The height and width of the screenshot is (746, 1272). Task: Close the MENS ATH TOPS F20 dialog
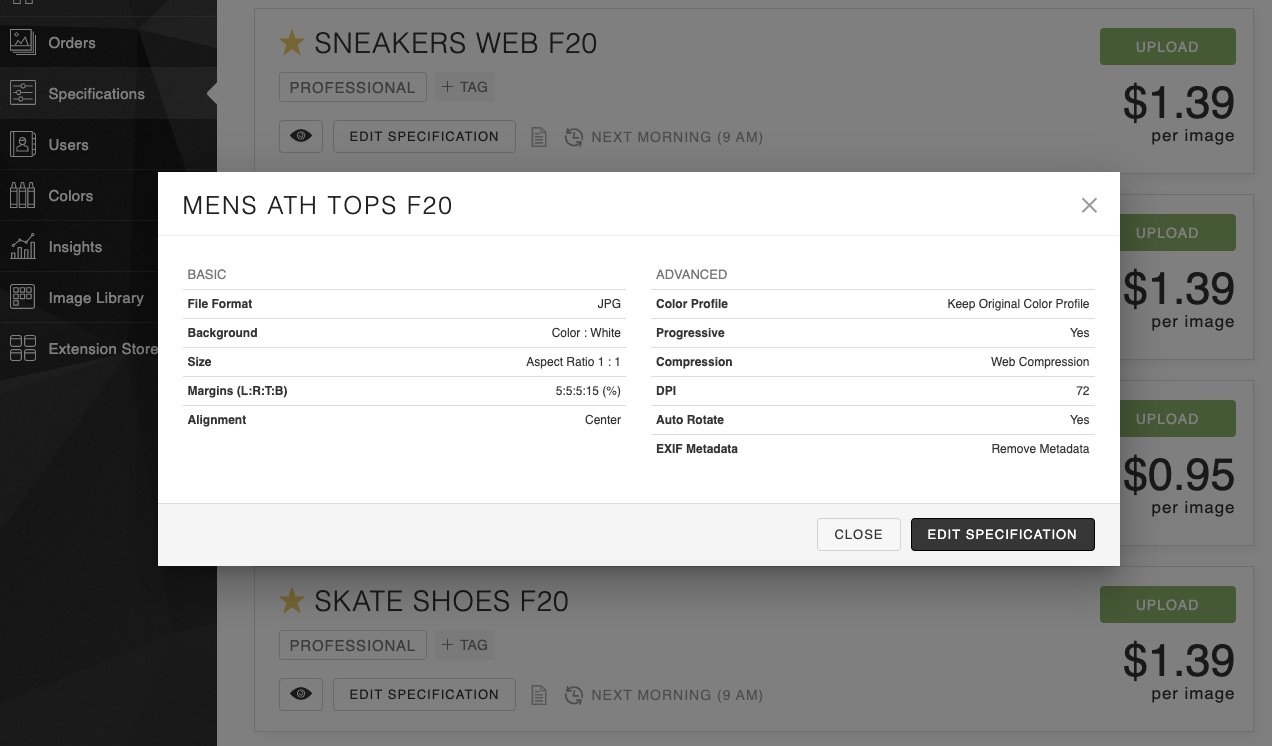click(1089, 205)
